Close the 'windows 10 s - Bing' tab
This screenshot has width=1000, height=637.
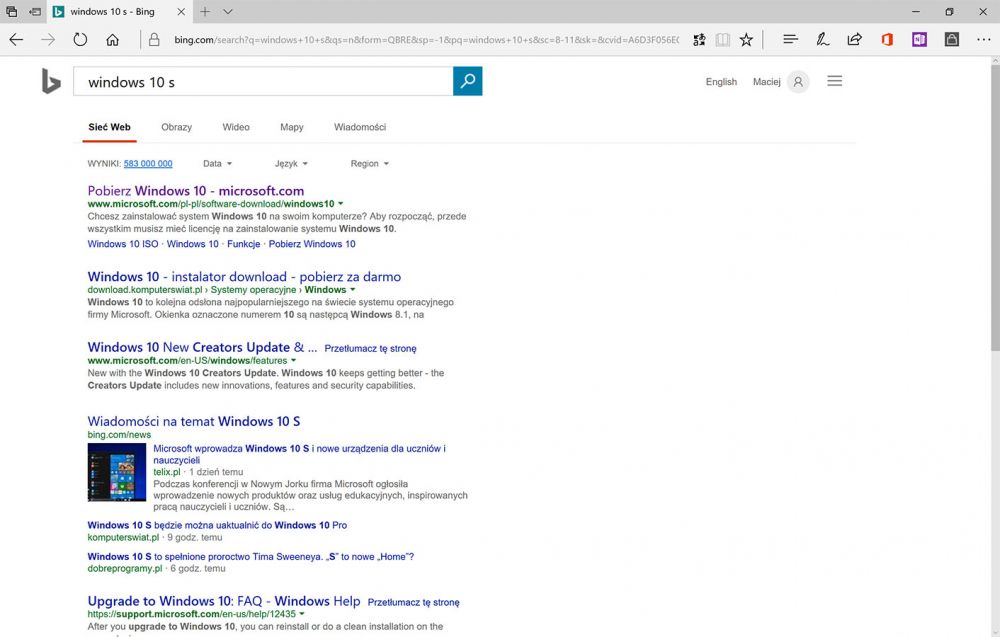pos(181,11)
